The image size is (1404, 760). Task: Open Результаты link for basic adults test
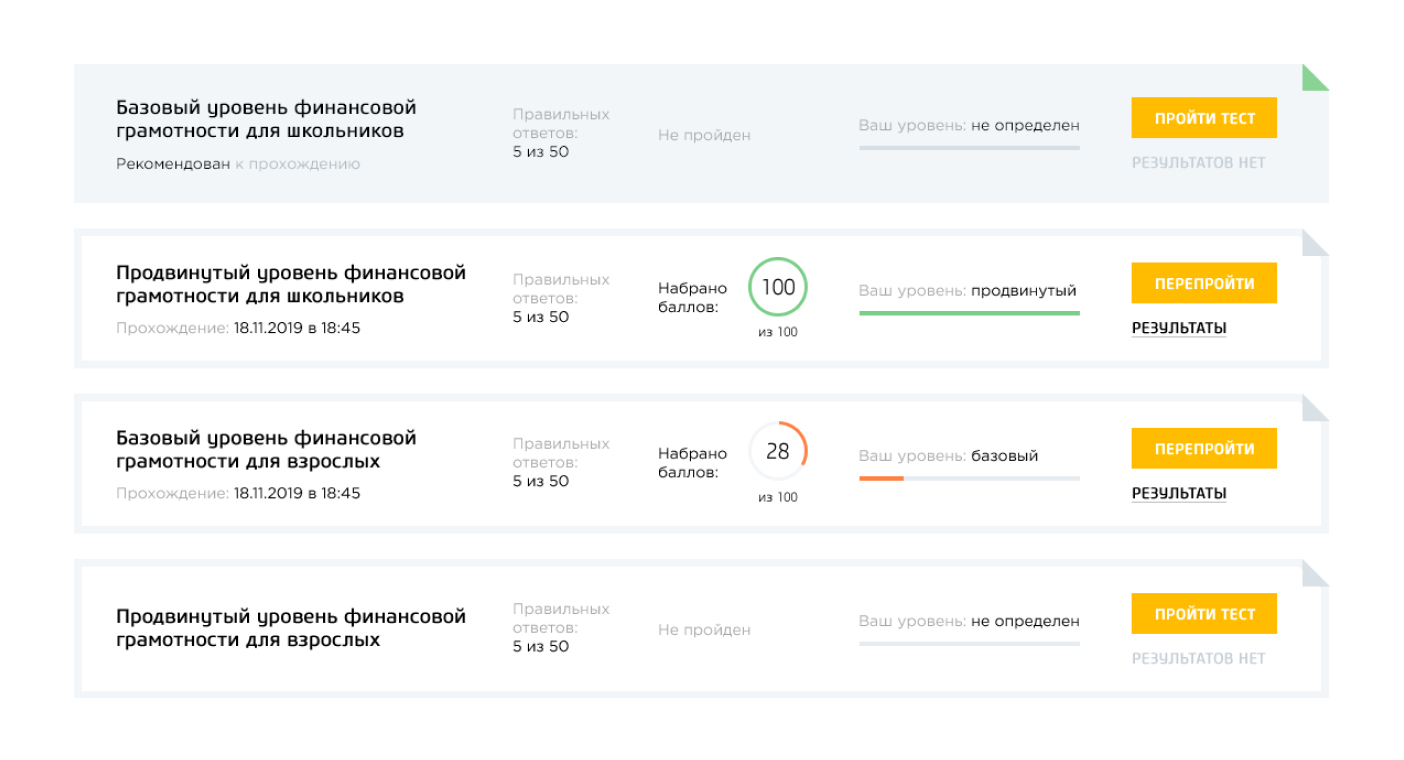[1179, 493]
